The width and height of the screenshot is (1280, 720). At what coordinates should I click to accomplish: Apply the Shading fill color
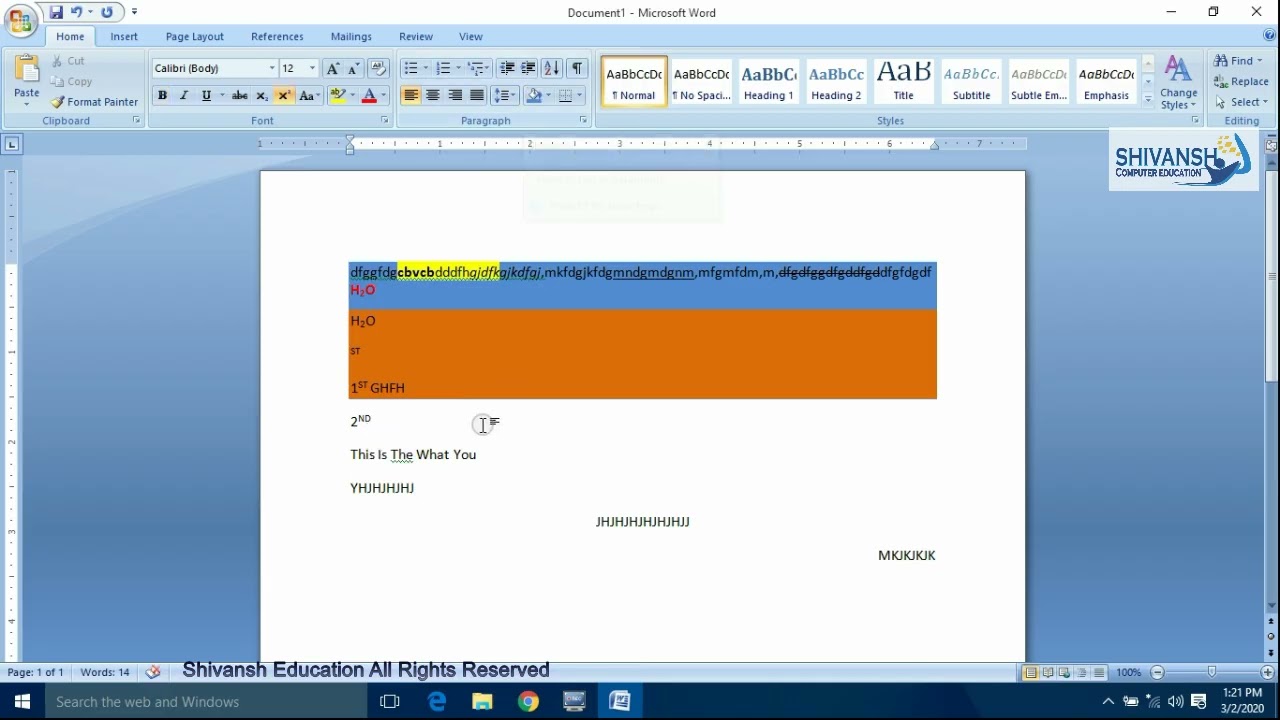pos(534,96)
